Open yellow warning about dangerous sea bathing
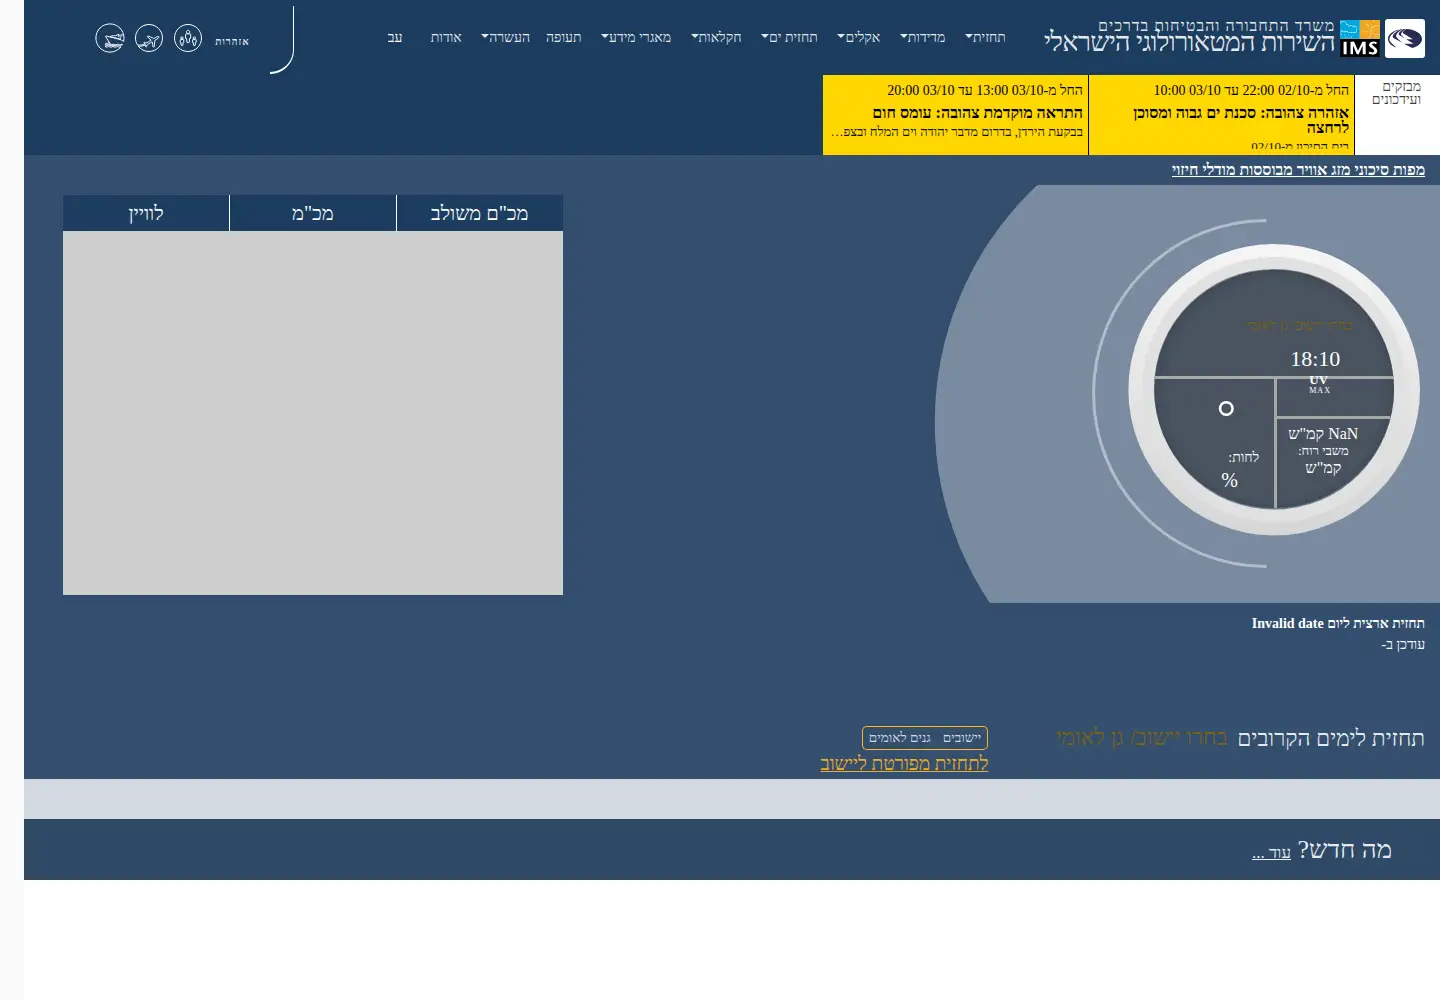Viewport: 1440px width, 1000px height. click(x=1222, y=115)
